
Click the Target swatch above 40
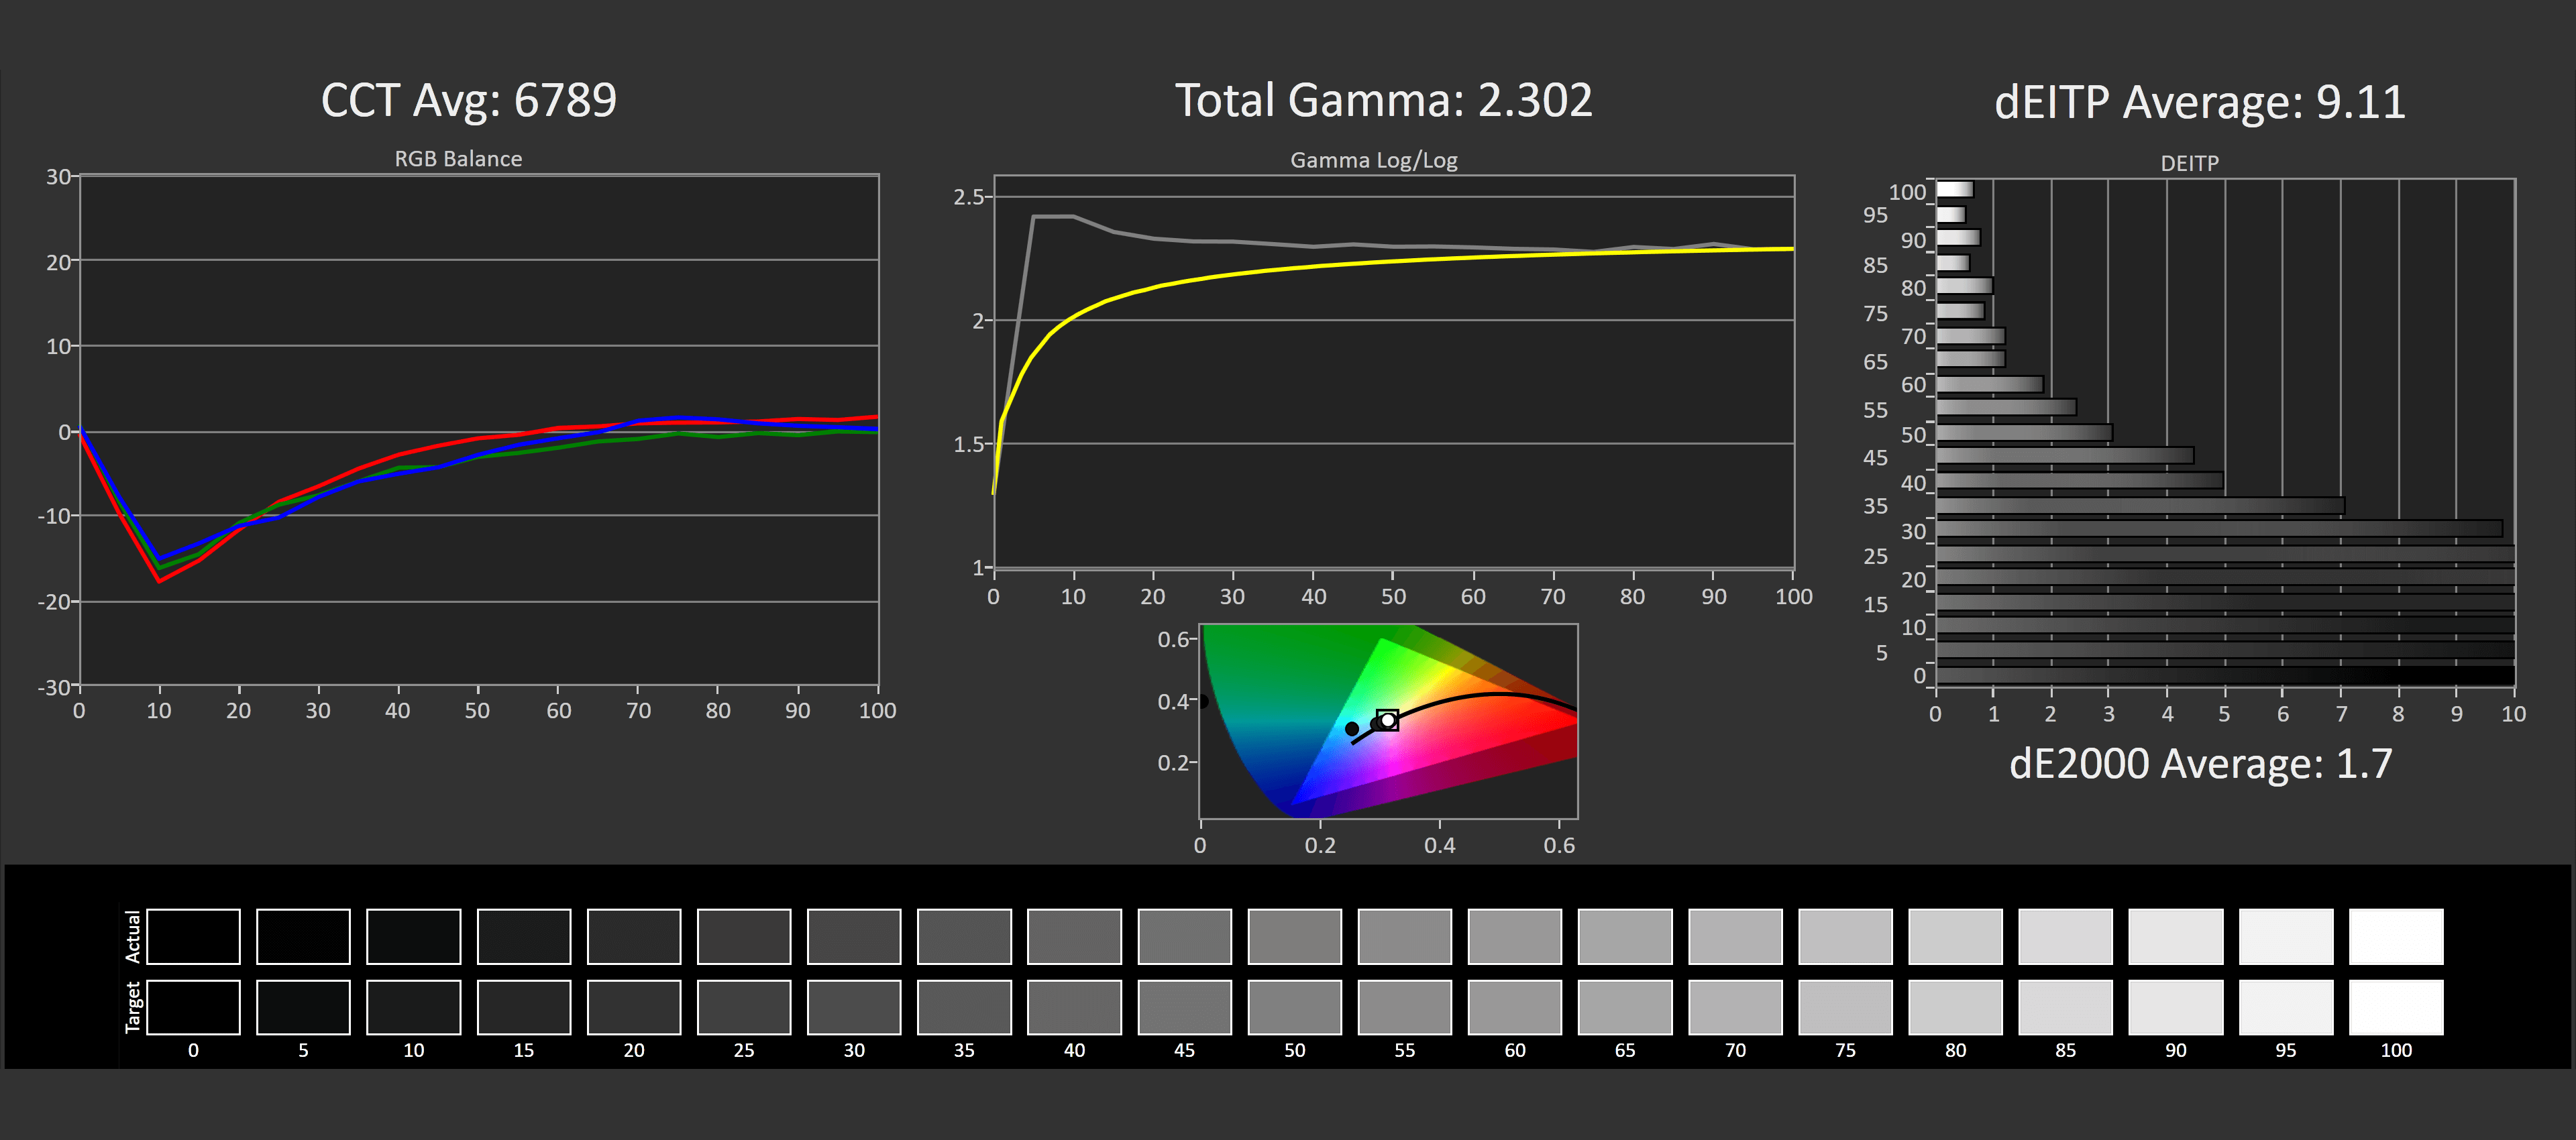[x=1074, y=1007]
